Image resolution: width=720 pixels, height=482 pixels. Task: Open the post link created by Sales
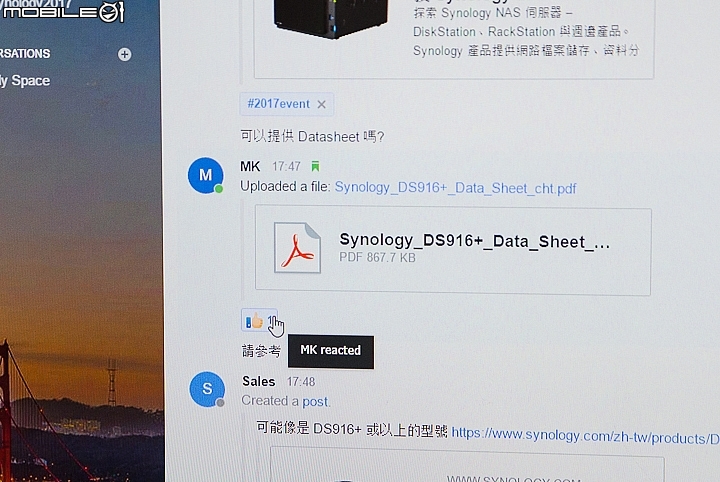[315, 402]
